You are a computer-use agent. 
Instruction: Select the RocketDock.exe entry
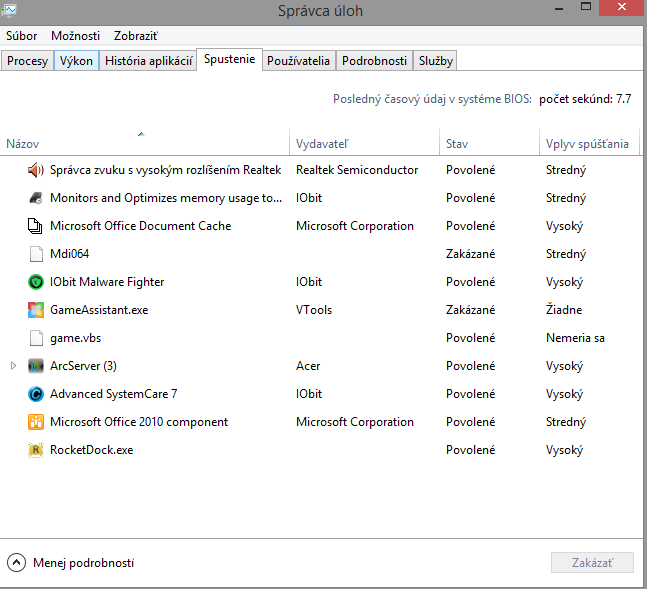pos(321,450)
